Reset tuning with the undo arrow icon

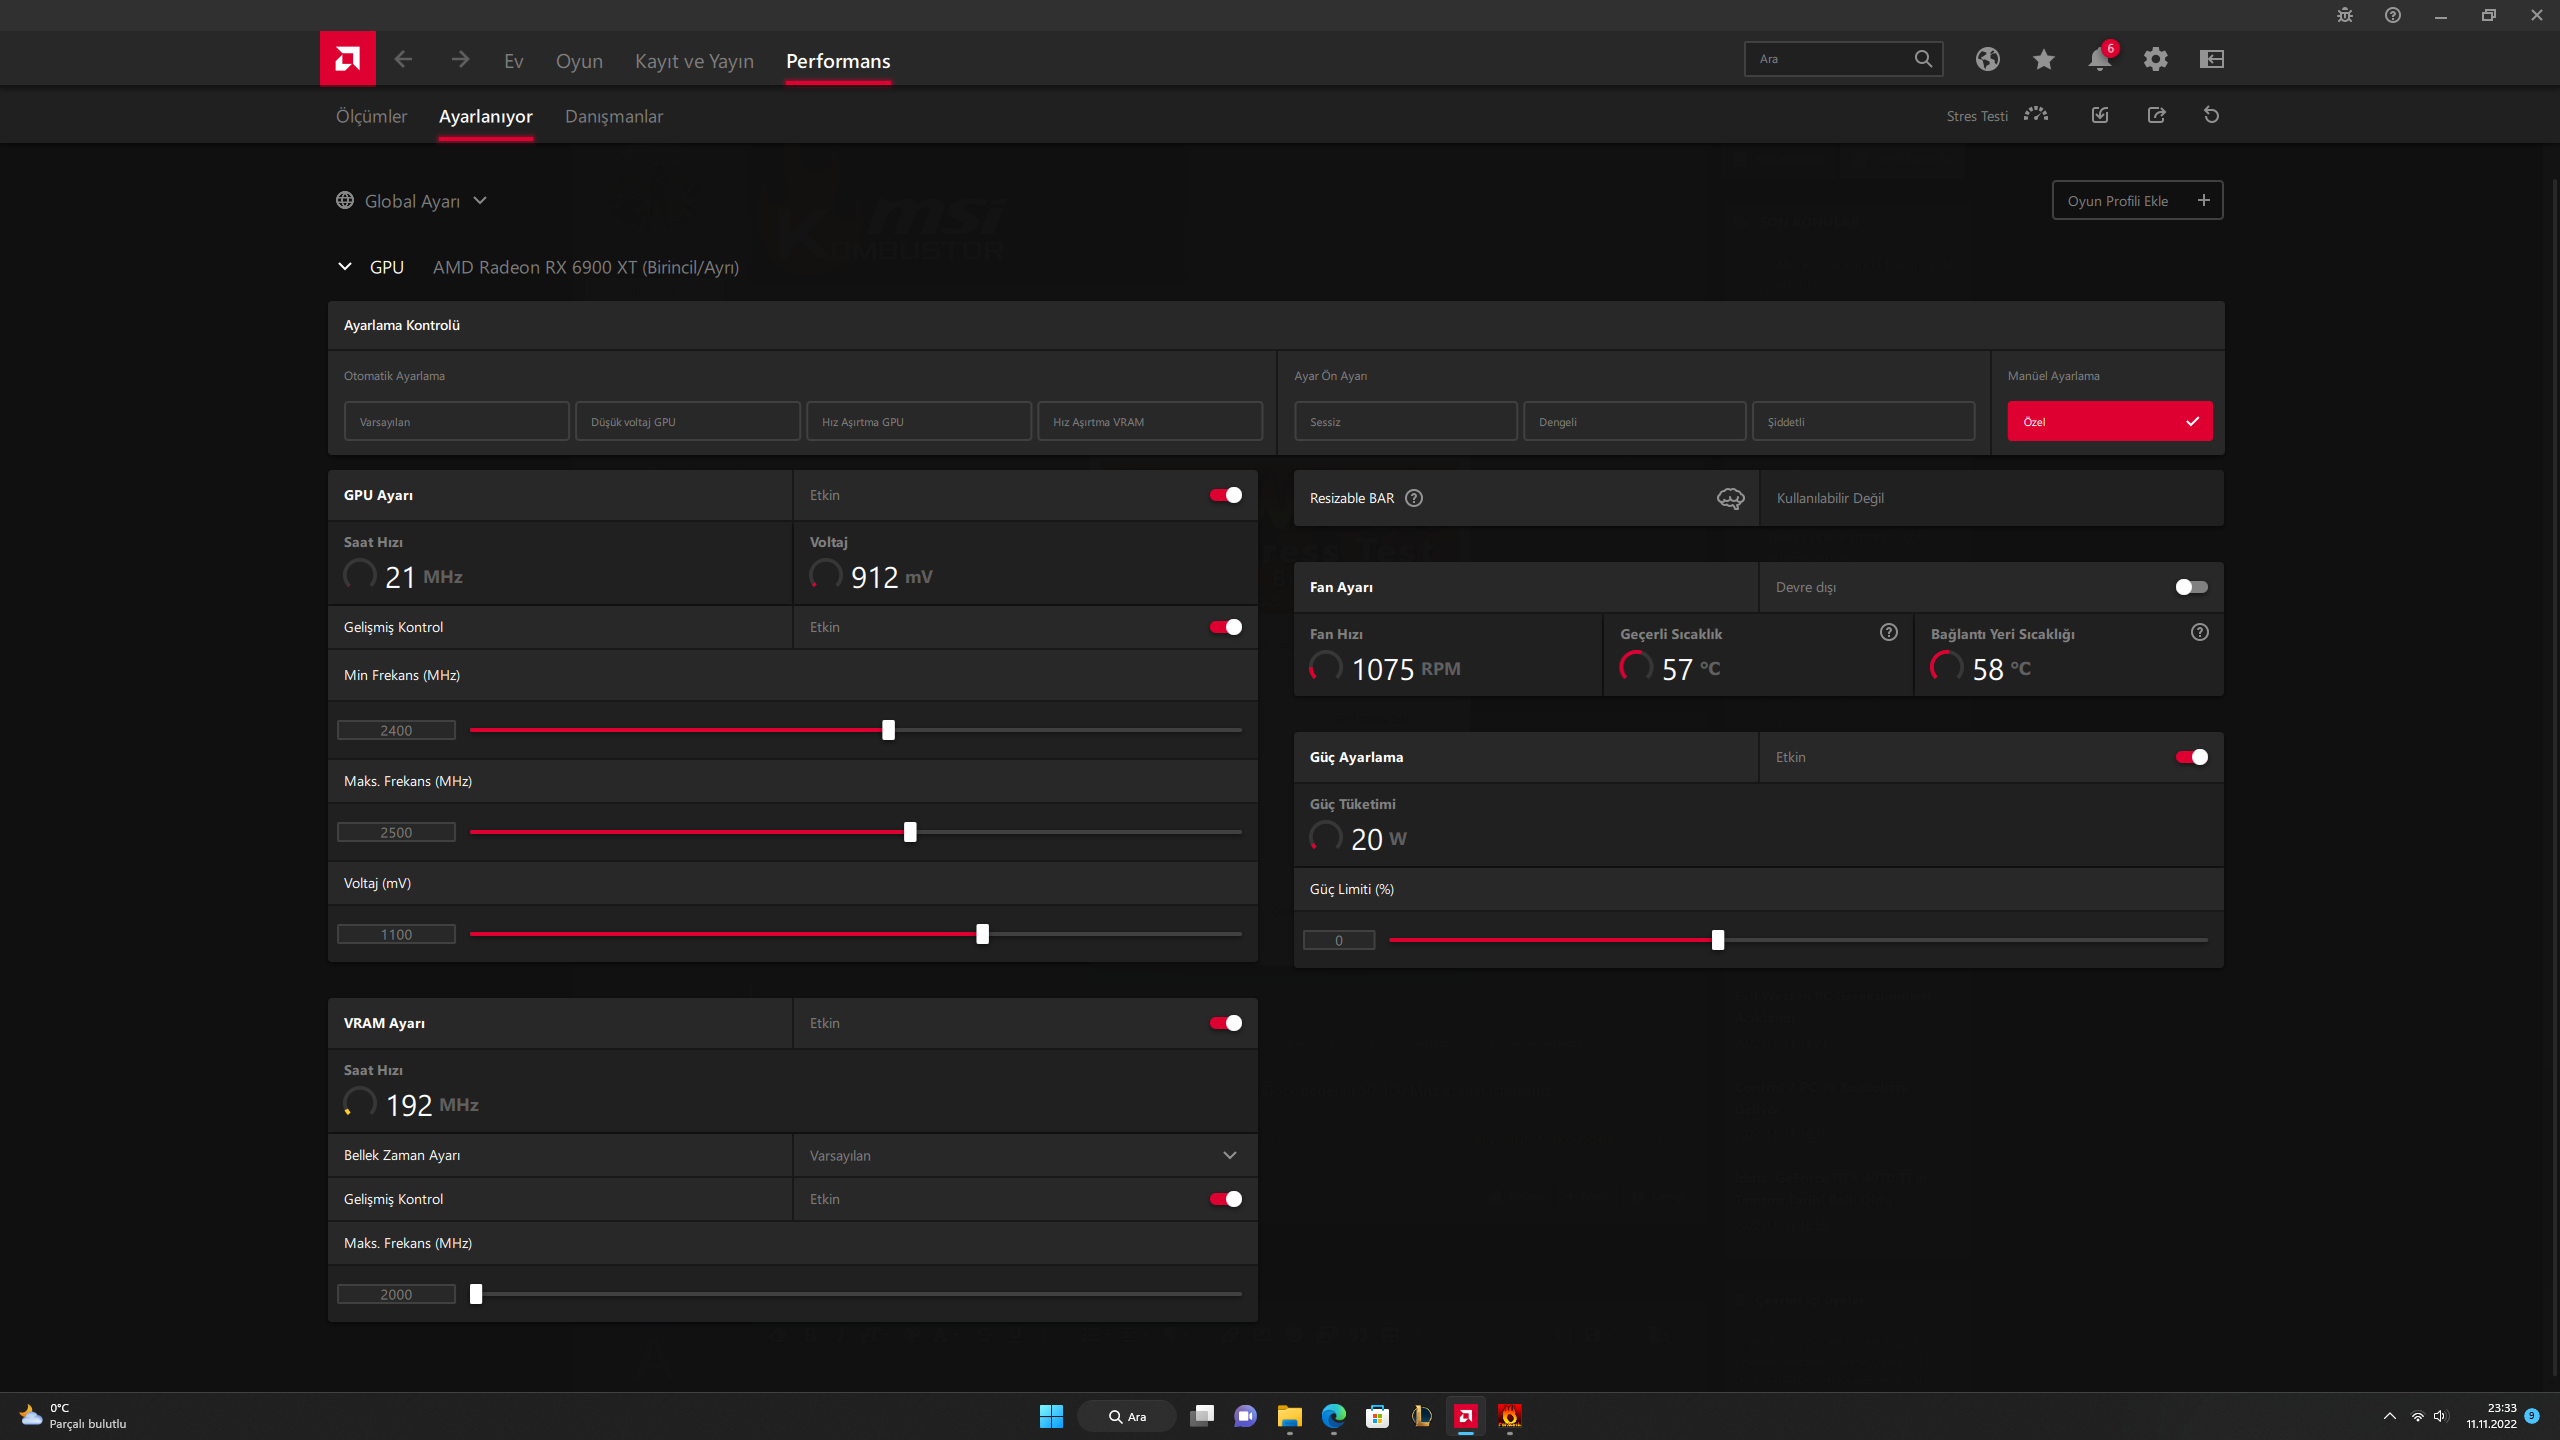(x=2211, y=115)
